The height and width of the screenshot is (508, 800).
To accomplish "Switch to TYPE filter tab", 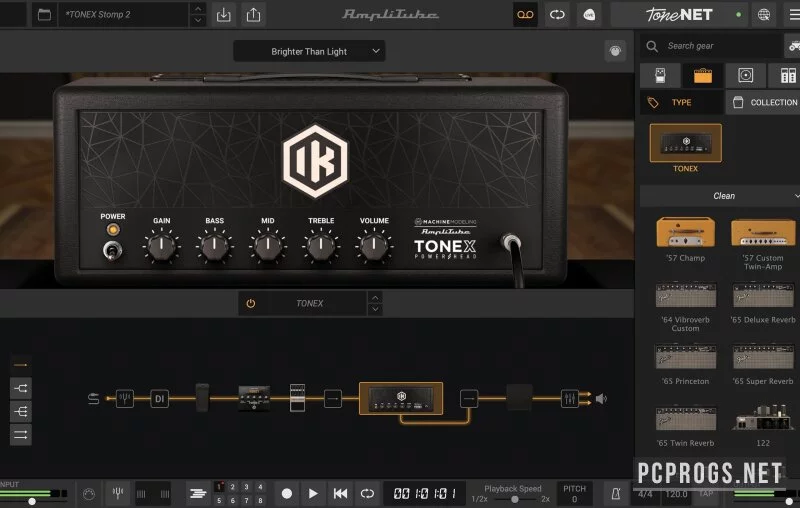I will (681, 103).
